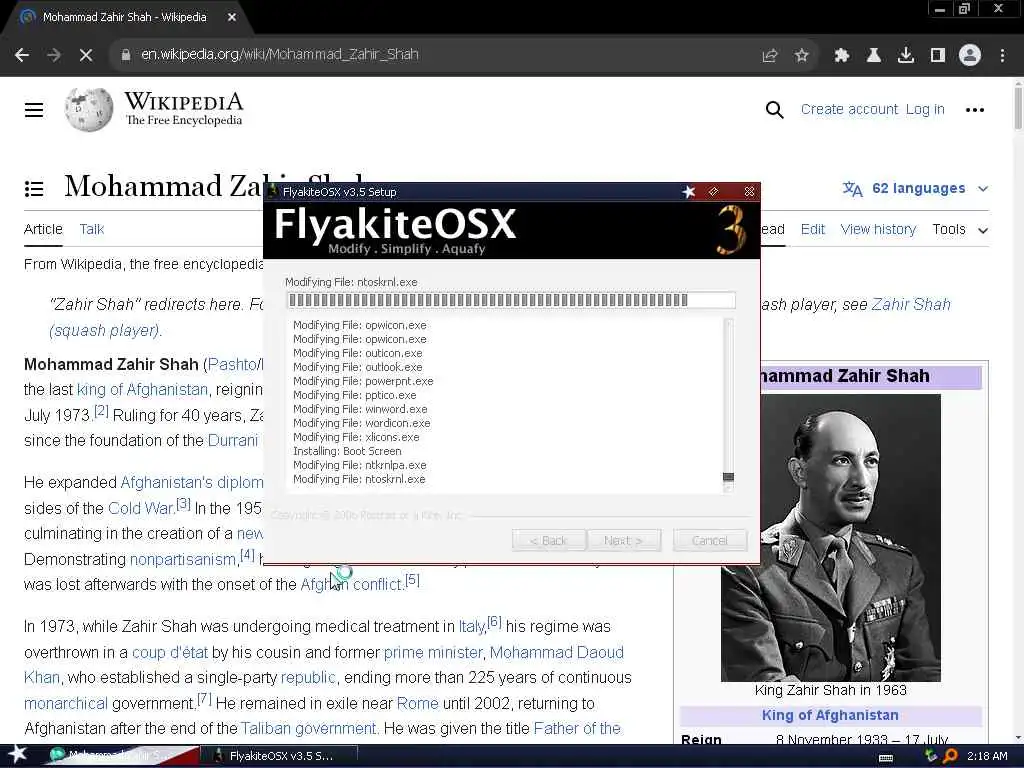
Task: Open the Taliban government link
Action: click(x=308, y=729)
